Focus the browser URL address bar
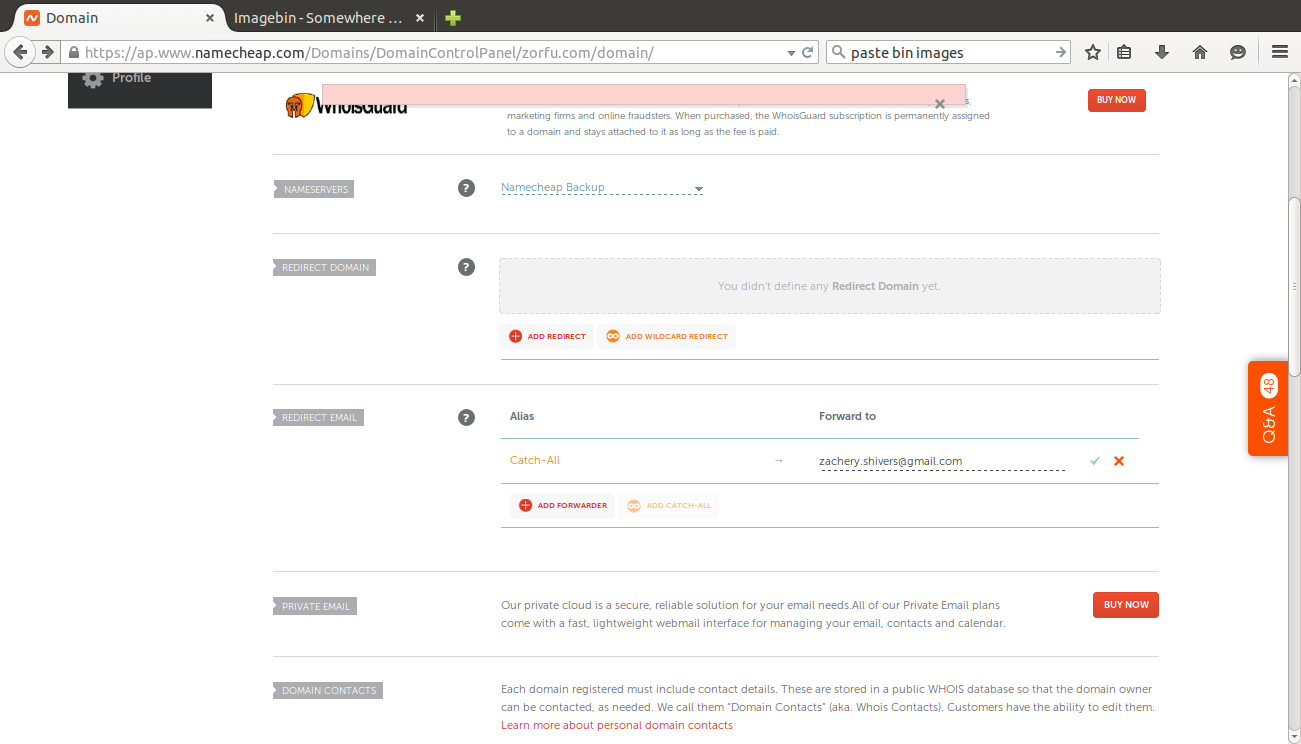1301x744 pixels. point(430,53)
